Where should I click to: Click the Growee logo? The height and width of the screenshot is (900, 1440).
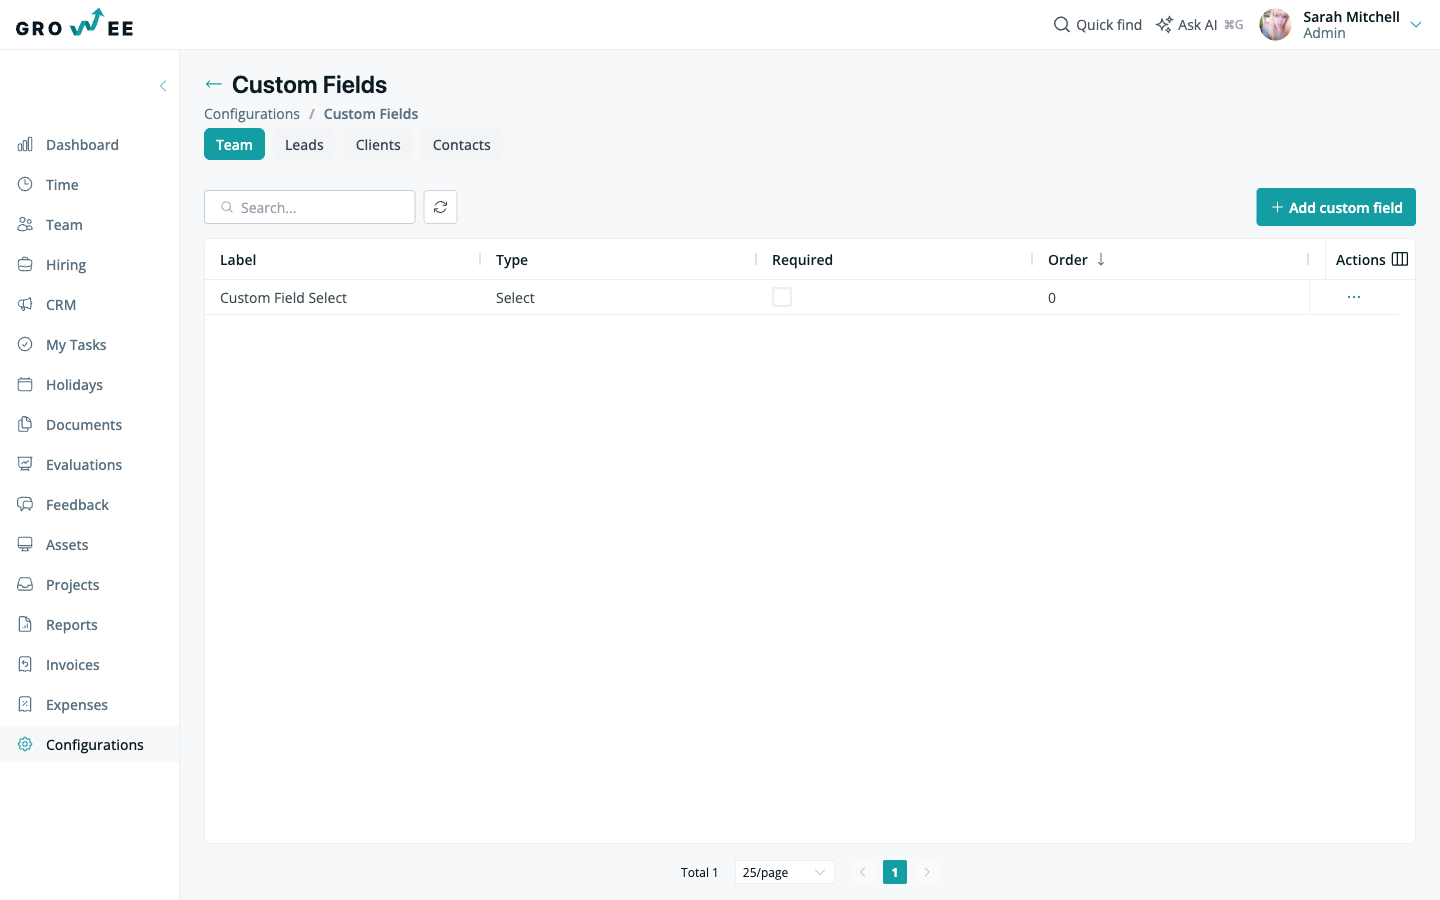click(75, 23)
